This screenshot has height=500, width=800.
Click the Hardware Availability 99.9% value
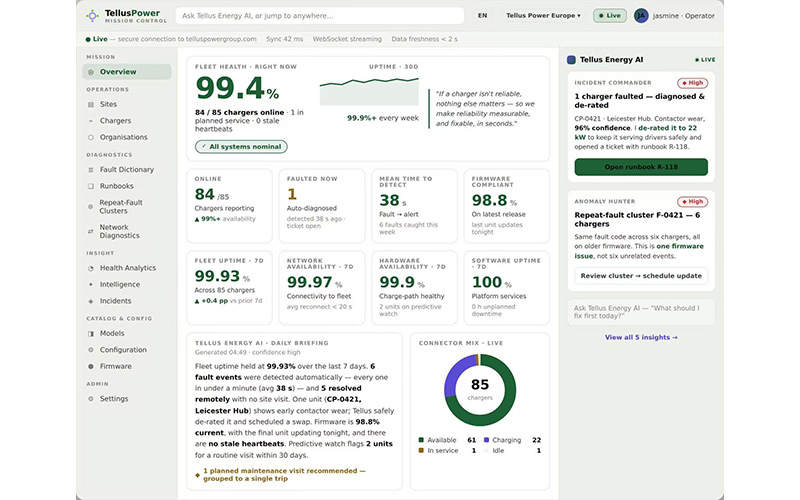point(402,282)
